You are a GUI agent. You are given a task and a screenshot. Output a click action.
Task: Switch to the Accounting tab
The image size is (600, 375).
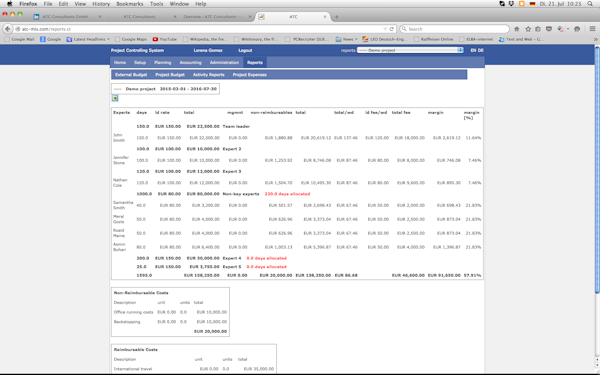(x=190, y=62)
